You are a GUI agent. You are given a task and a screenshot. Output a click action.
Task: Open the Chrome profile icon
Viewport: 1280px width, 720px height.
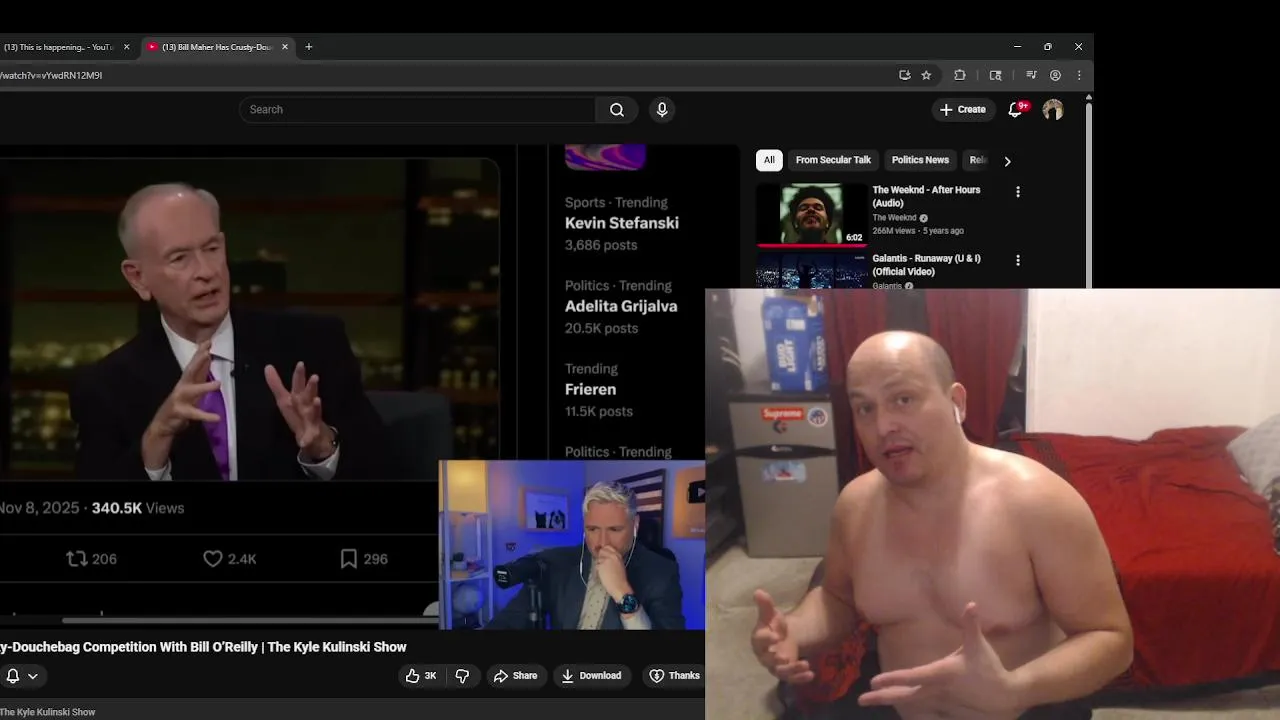point(1055,75)
